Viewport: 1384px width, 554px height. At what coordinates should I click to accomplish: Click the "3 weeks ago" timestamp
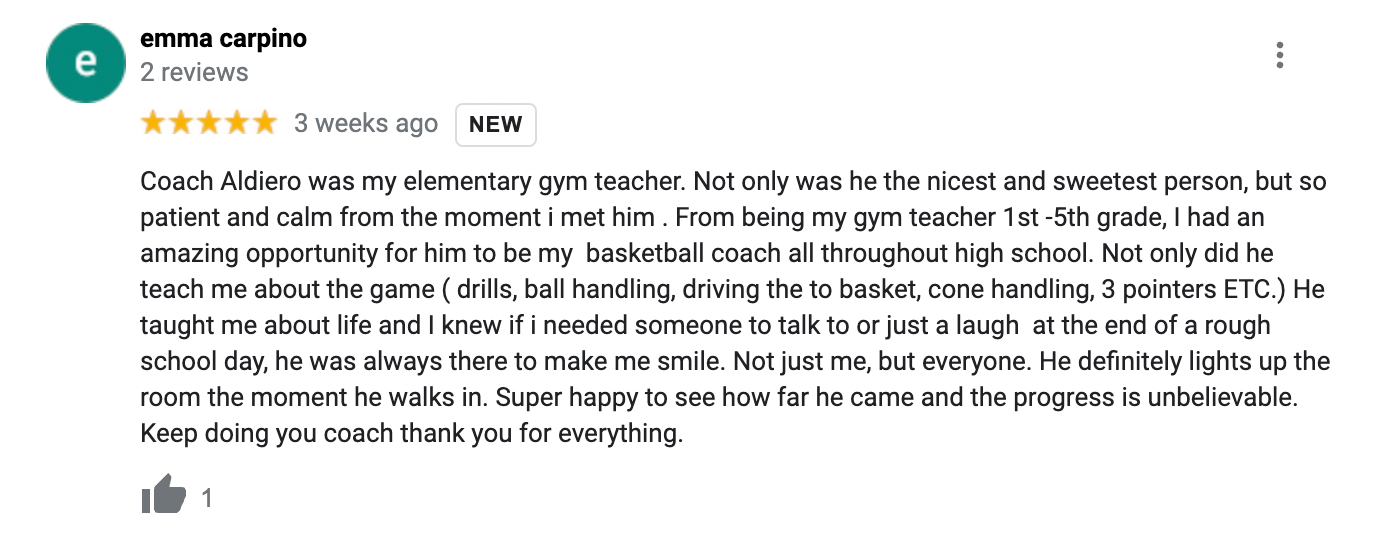point(365,124)
